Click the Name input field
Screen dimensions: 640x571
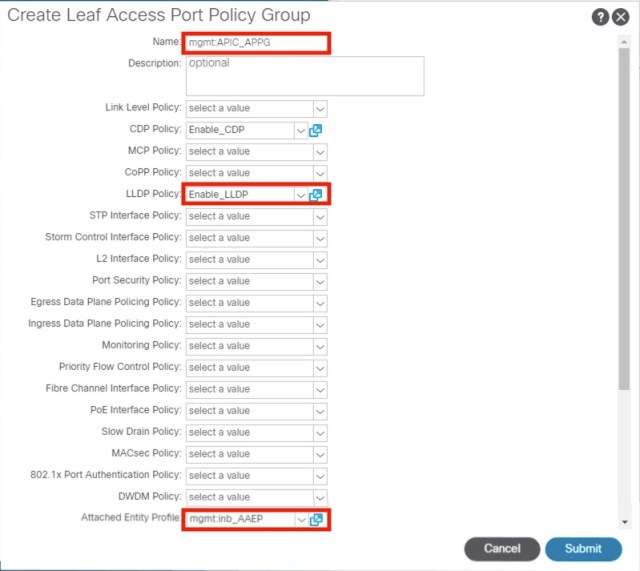pos(256,43)
